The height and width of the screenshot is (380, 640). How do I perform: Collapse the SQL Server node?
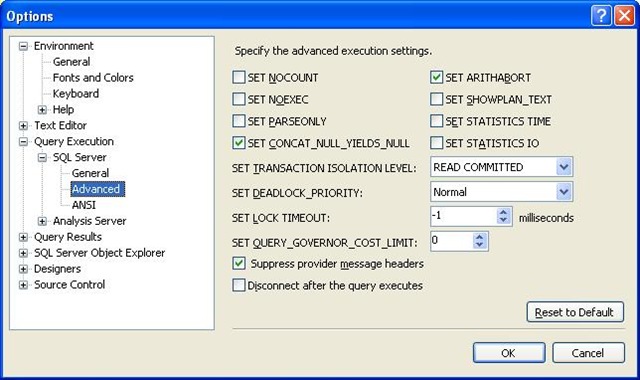[42, 158]
